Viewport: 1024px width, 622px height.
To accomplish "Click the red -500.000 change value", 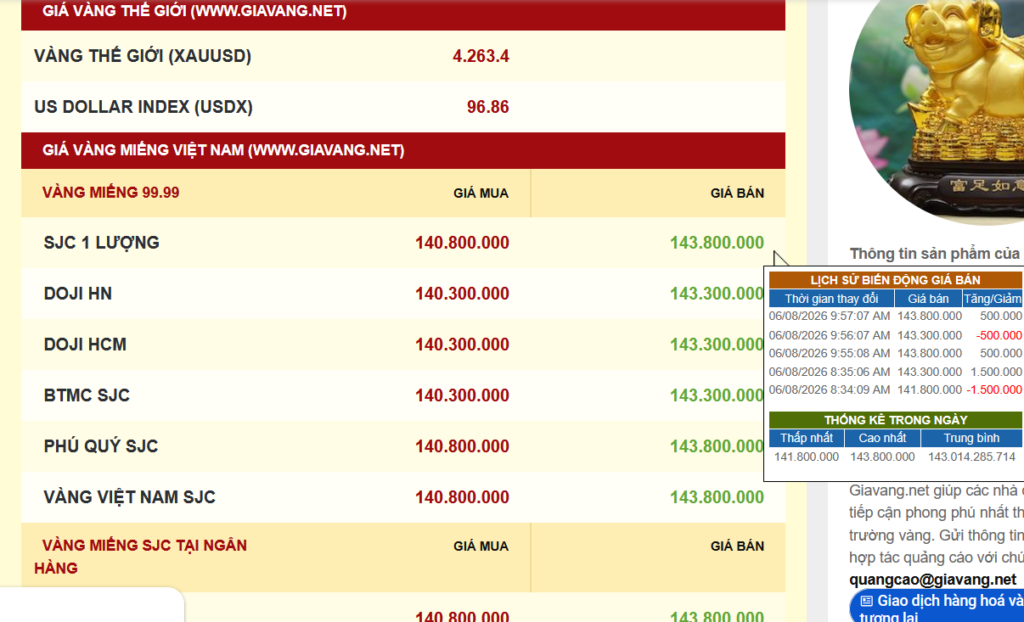I will (x=999, y=335).
